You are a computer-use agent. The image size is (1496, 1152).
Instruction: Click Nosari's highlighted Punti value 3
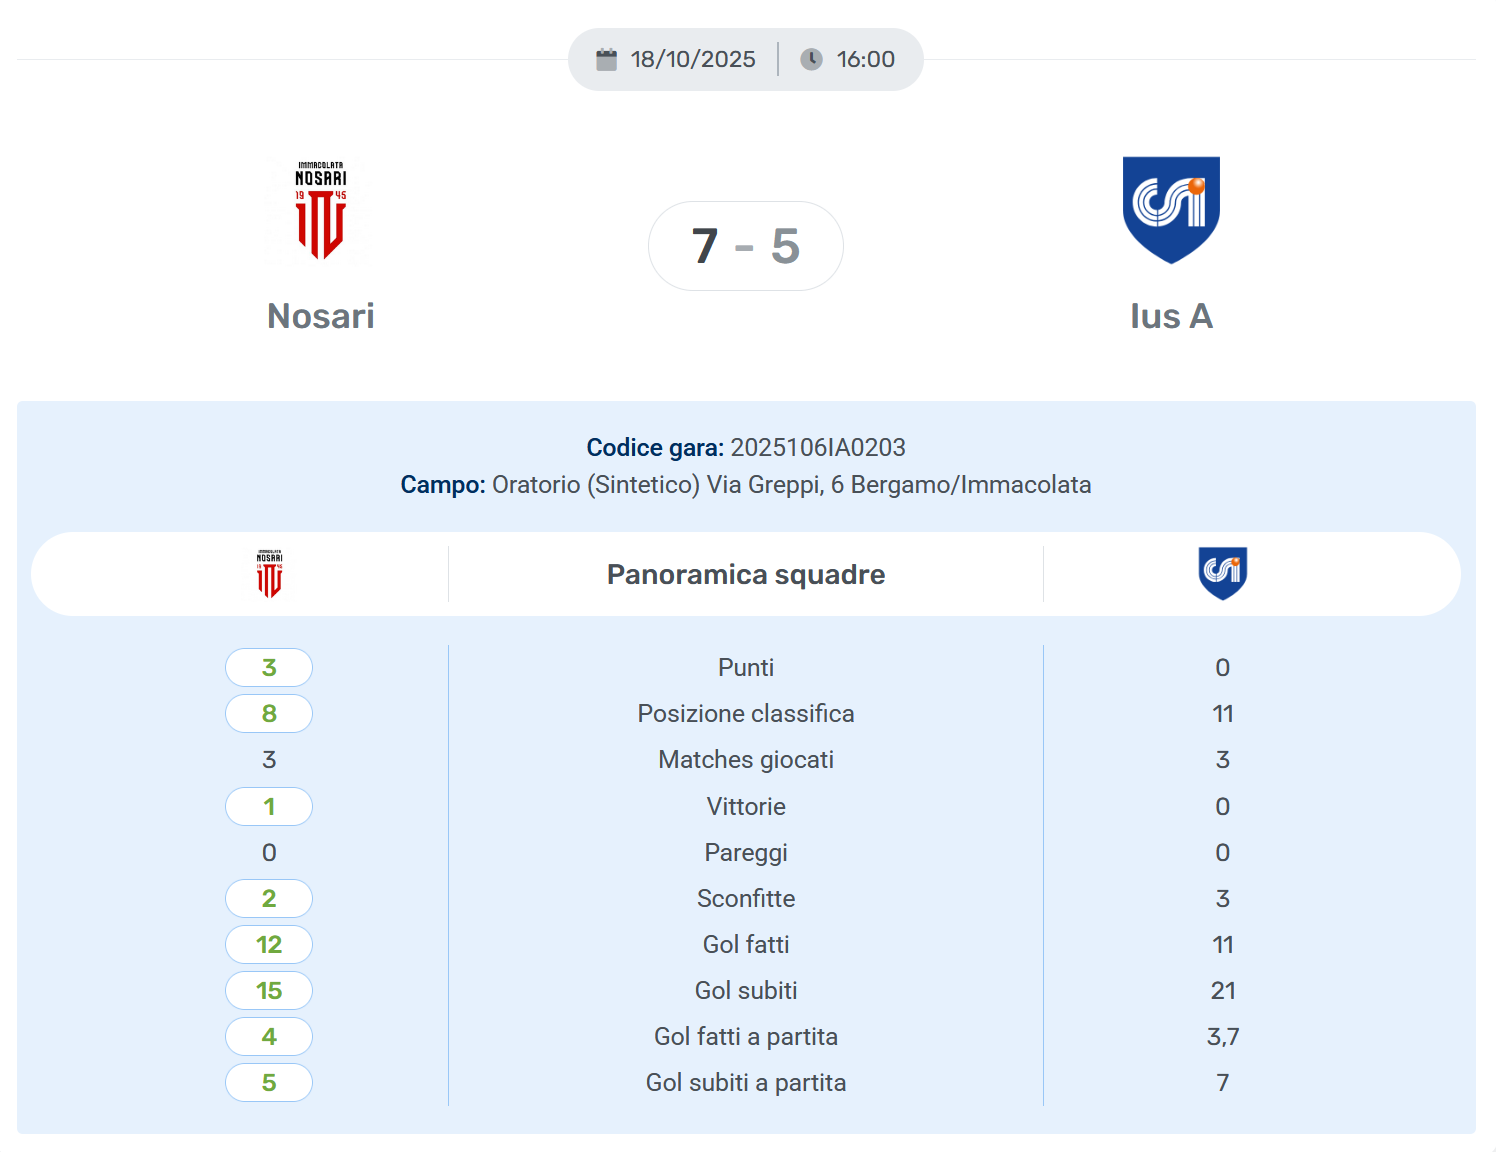tap(269, 667)
